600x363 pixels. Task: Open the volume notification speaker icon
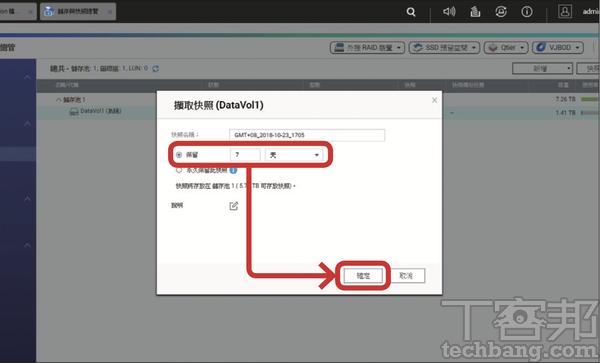point(449,11)
